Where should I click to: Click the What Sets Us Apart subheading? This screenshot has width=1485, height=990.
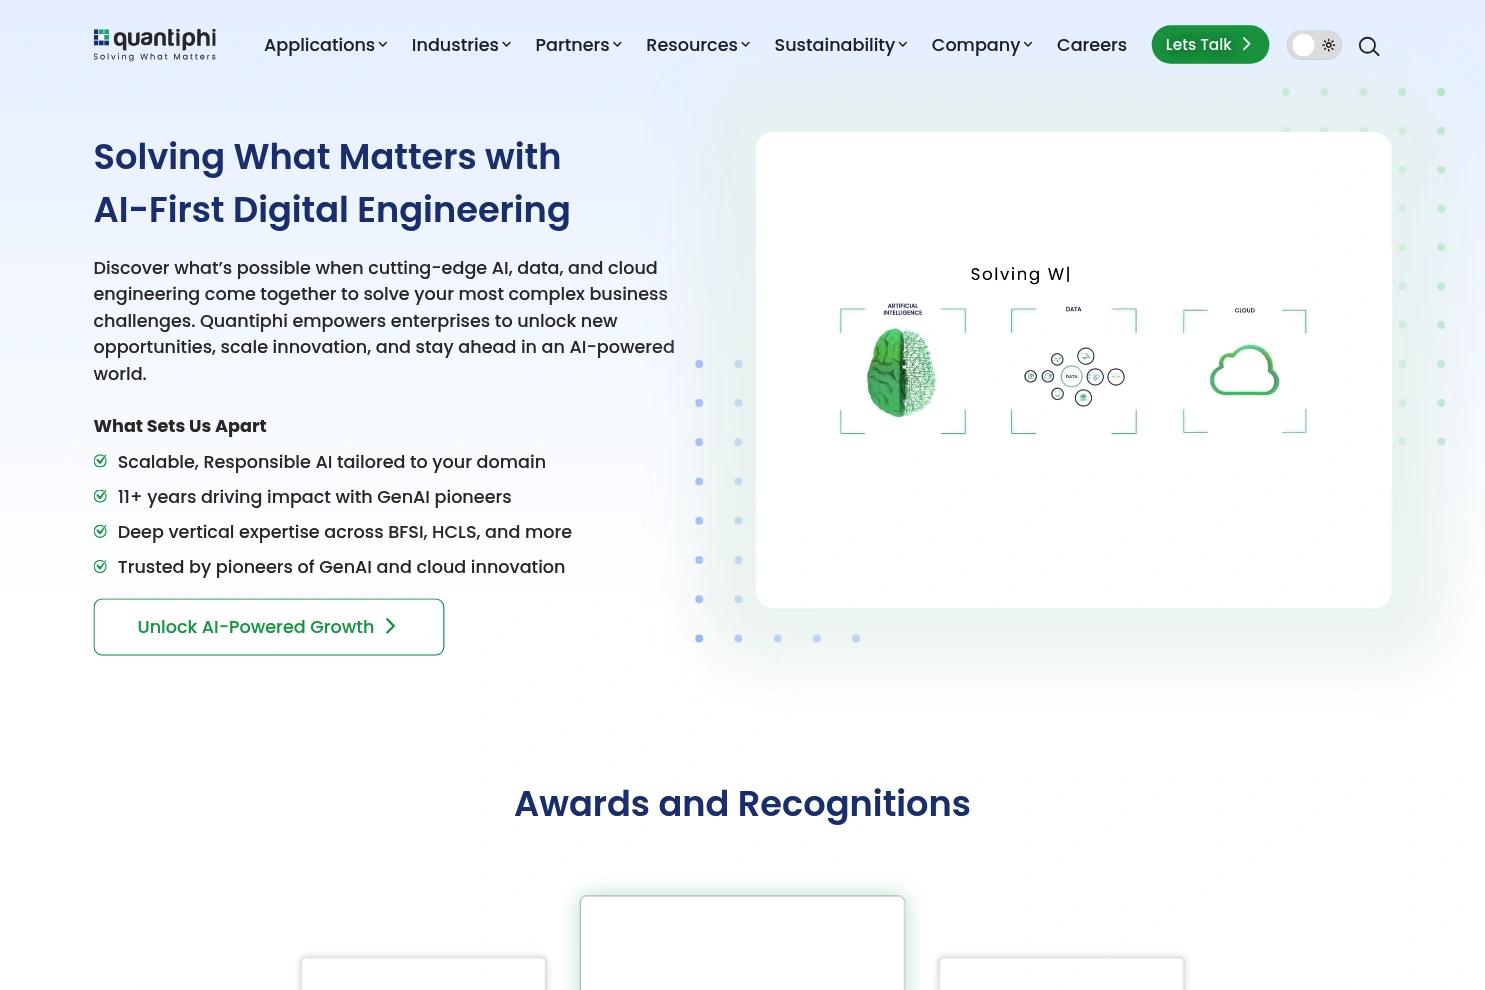[180, 426]
